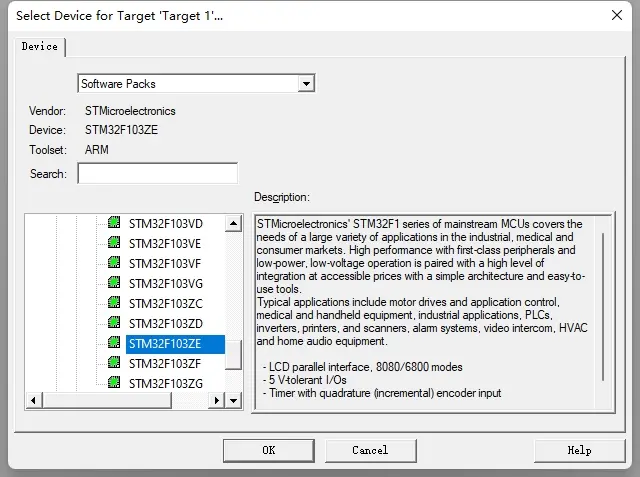Click the vendor name STMicroelectronics
640x477 pixels.
tap(130, 111)
